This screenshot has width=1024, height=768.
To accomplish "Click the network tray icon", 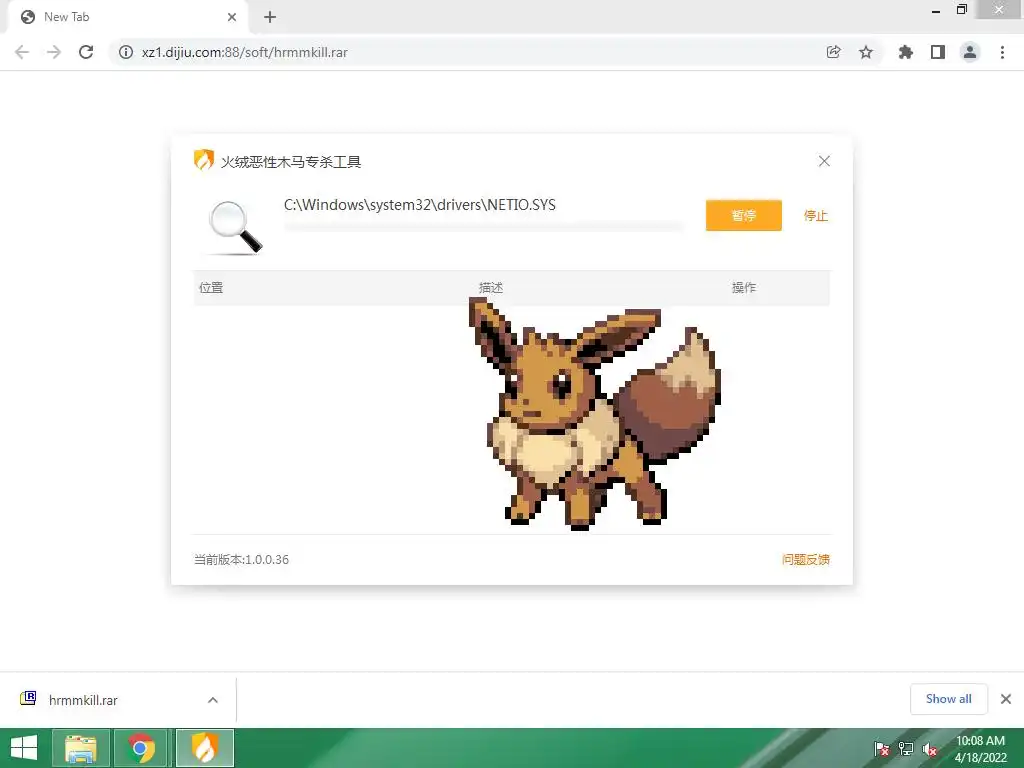I will click(x=906, y=748).
